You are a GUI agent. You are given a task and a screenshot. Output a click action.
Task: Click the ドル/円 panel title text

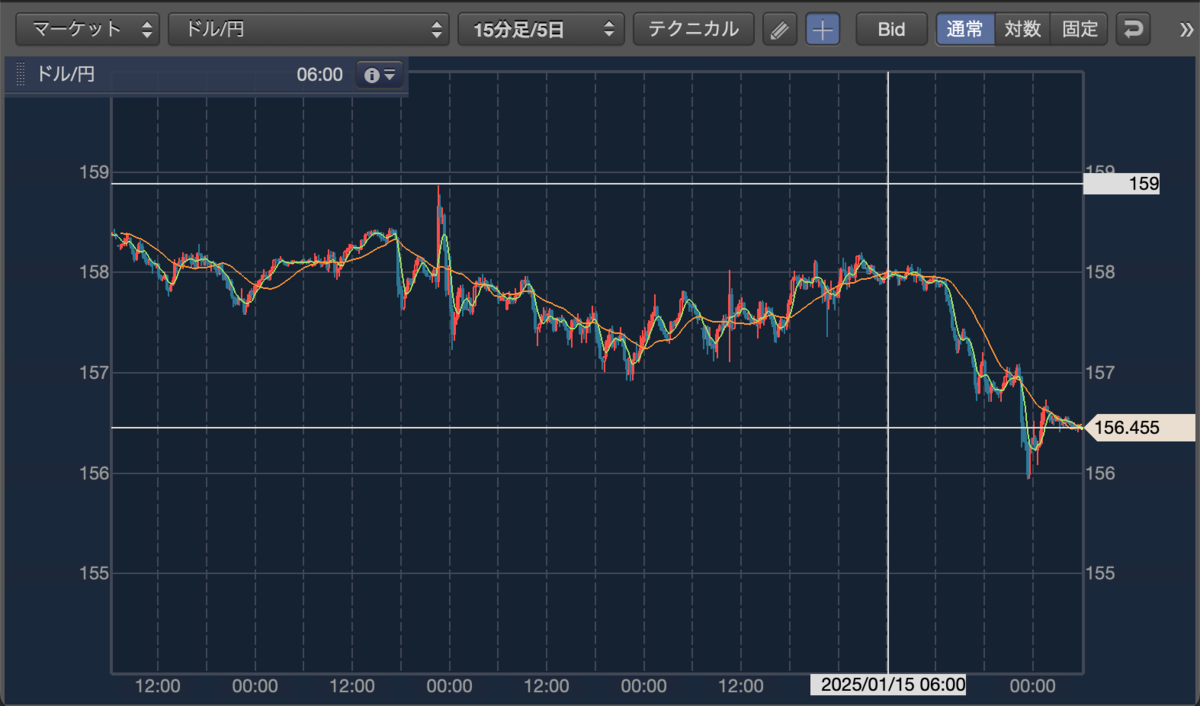(65, 74)
